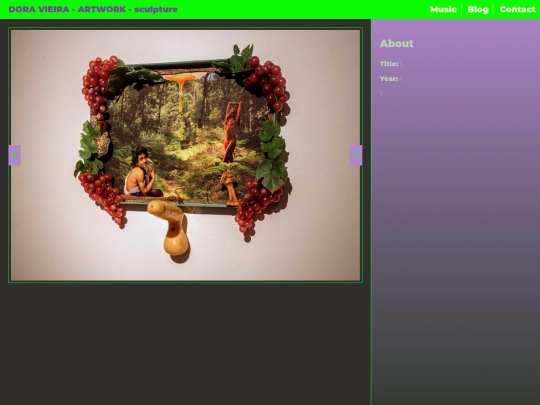Open the Blog page
The image size is (540, 405).
click(478, 9)
